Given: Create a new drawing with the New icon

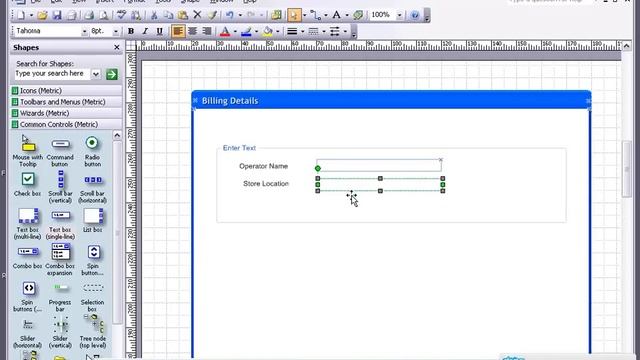Looking at the screenshot, I should pyautogui.click(x=20, y=16).
